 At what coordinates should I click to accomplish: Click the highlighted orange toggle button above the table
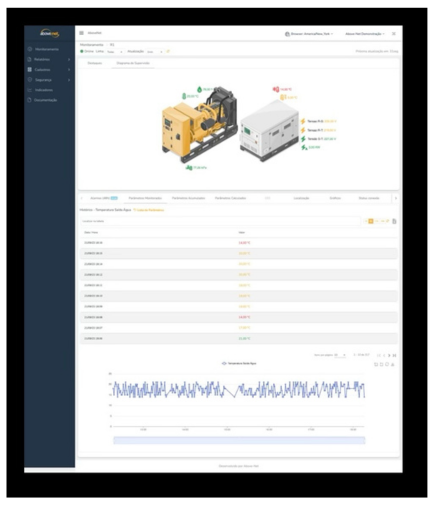(371, 221)
